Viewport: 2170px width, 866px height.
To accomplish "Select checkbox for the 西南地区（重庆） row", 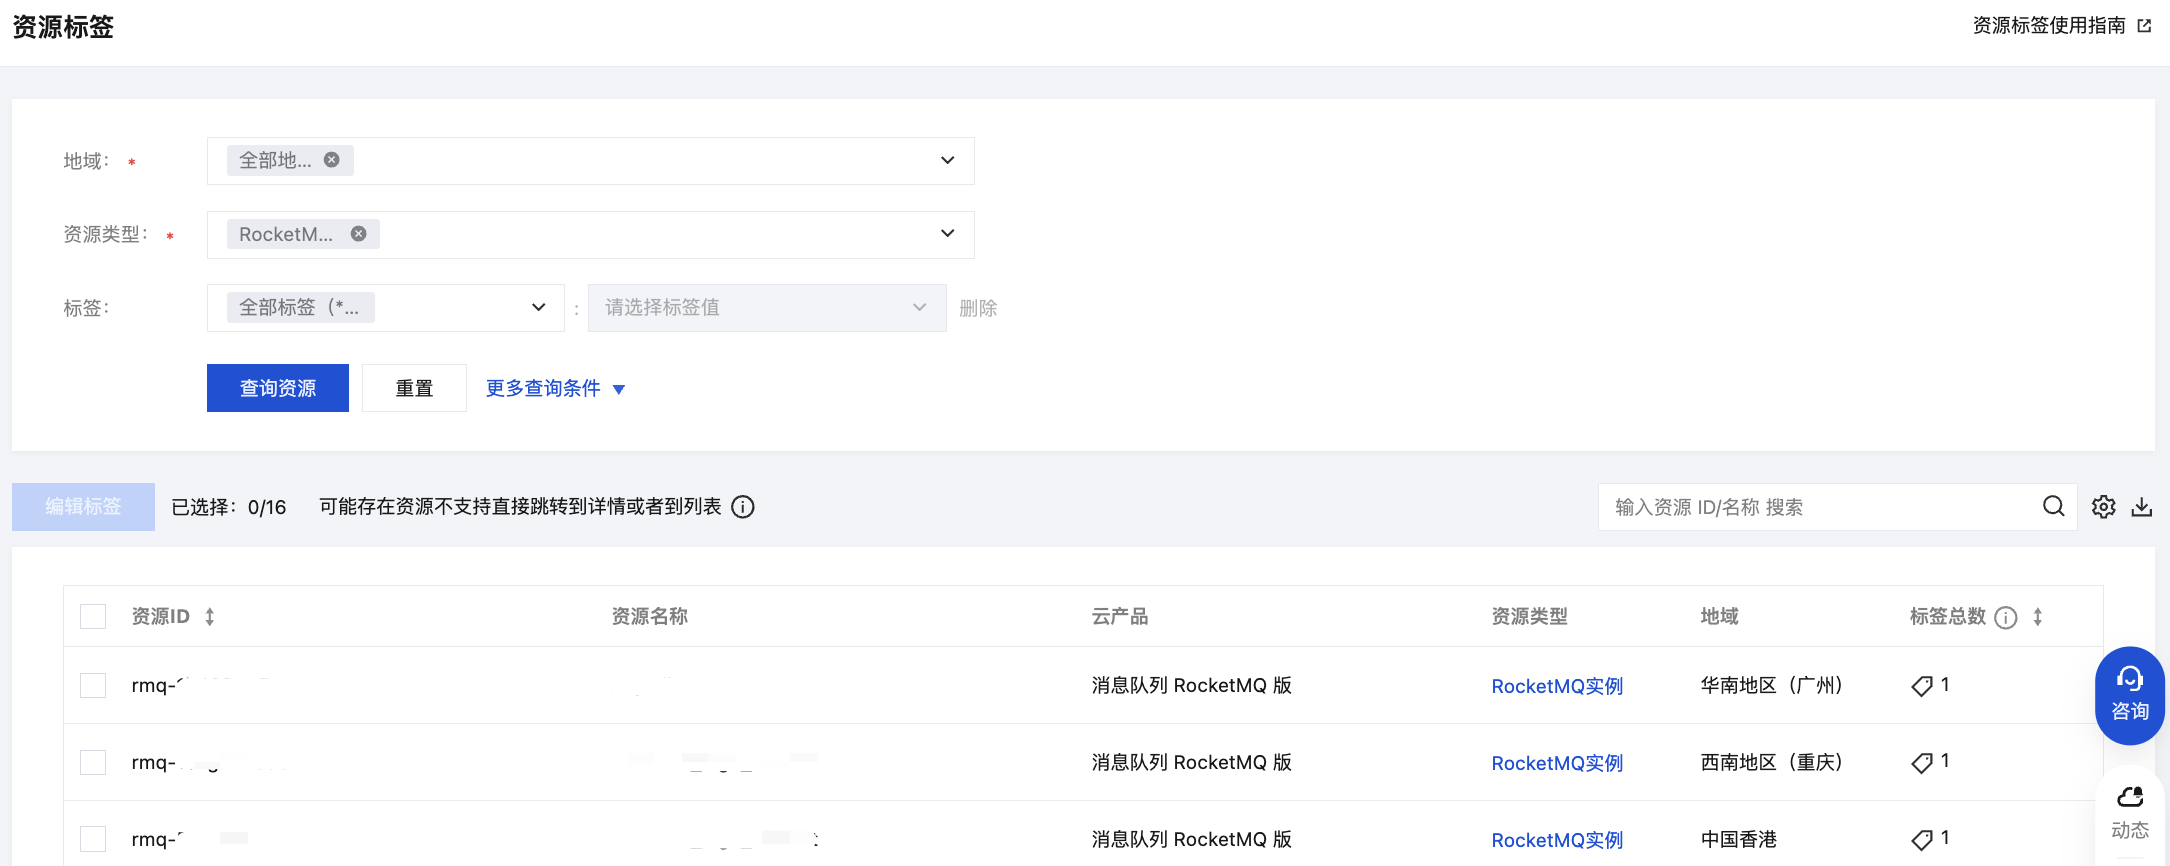I will pos(93,763).
